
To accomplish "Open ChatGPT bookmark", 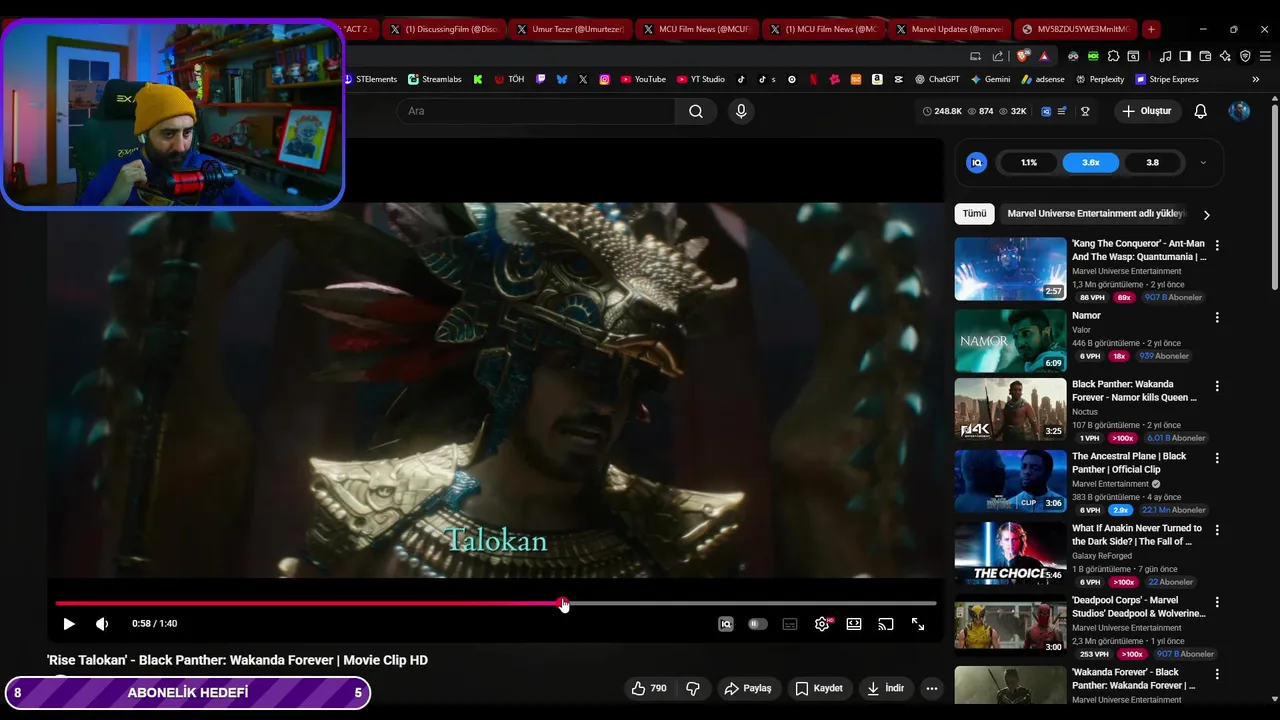I will [937, 79].
